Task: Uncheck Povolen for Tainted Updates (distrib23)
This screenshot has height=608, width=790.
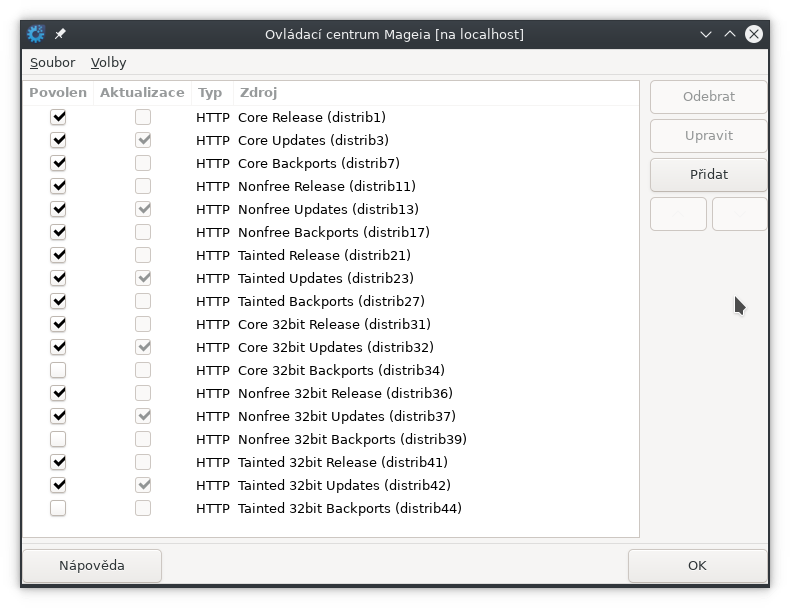Action: point(58,278)
